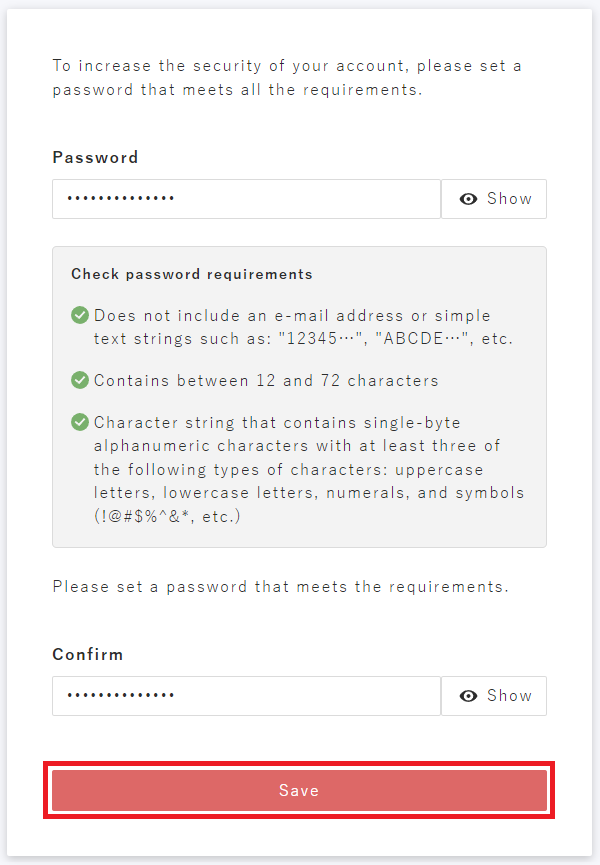The image size is (600, 865).
Task: Click "Please set a password that meets" message
Action: (280, 586)
